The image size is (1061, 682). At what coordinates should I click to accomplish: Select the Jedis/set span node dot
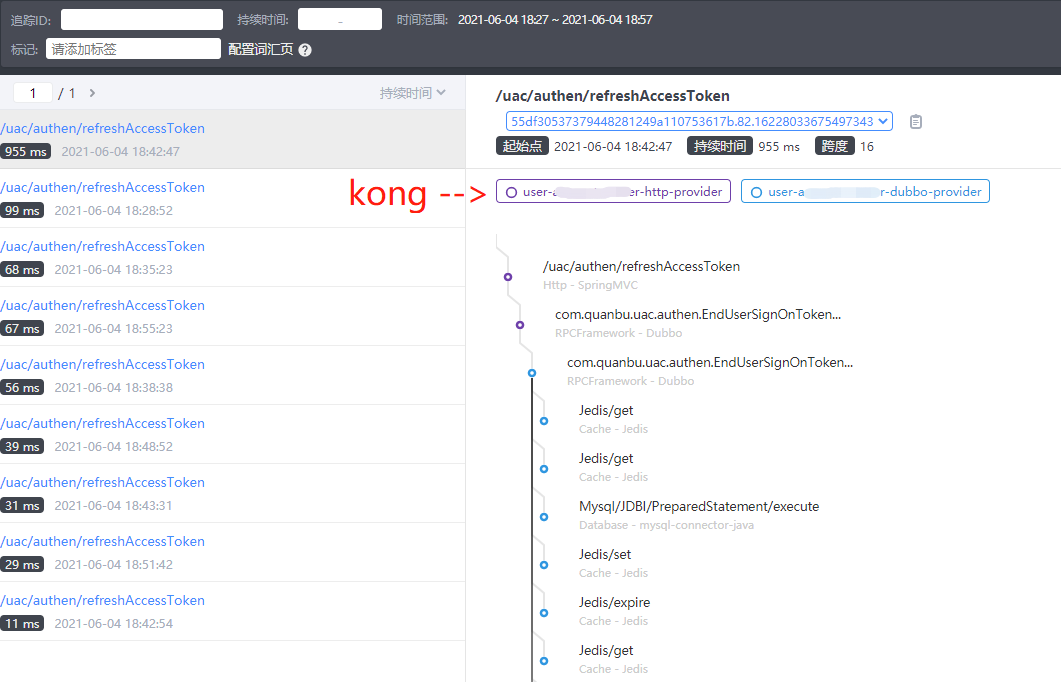coord(543,565)
